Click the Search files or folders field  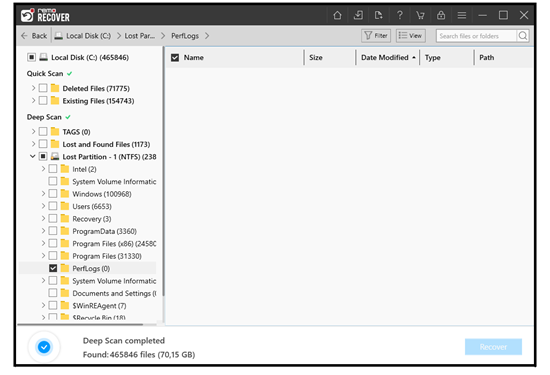click(476, 36)
